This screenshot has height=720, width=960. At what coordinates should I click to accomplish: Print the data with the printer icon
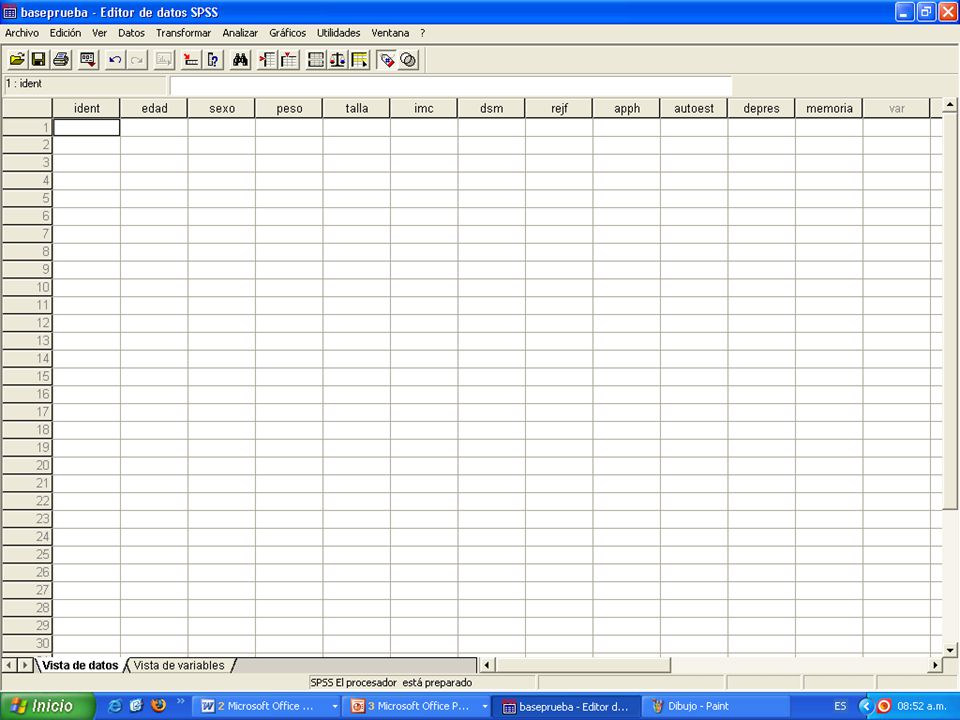point(61,60)
